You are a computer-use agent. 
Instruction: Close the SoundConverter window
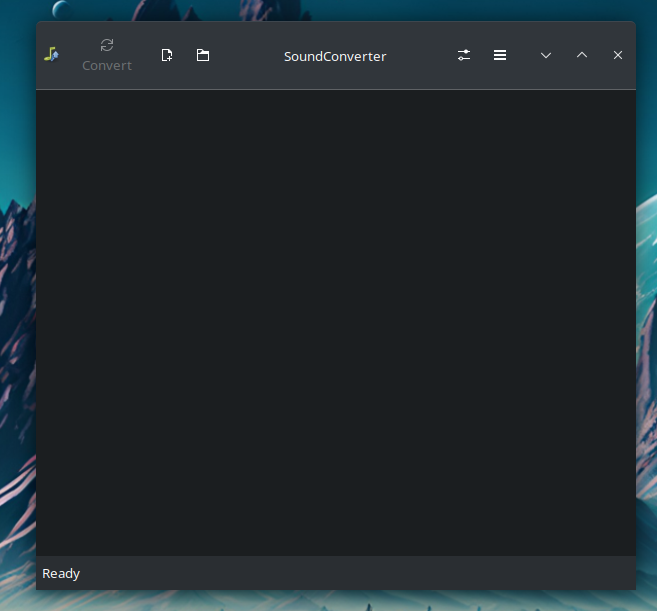(x=618, y=55)
